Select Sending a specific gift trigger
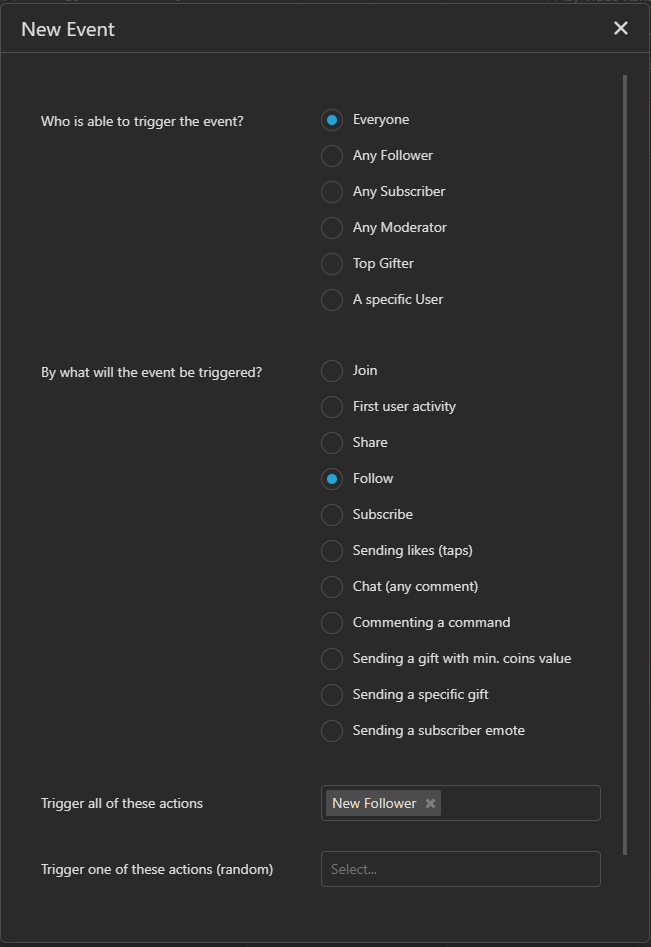651x947 pixels. [331, 694]
